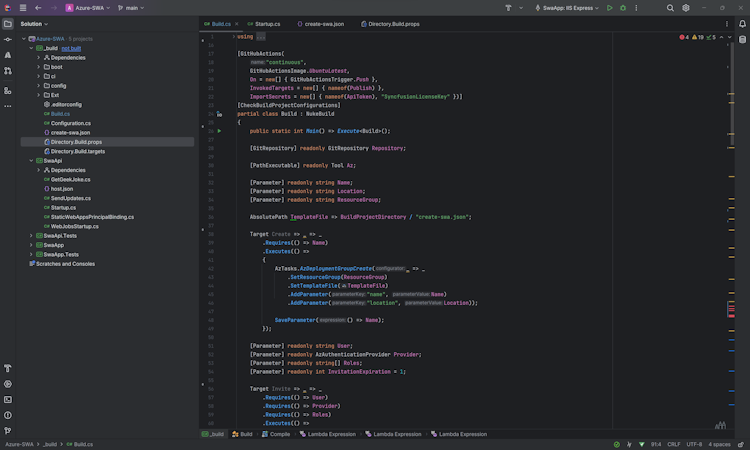Open the Notifications bell panel

pos(741,23)
